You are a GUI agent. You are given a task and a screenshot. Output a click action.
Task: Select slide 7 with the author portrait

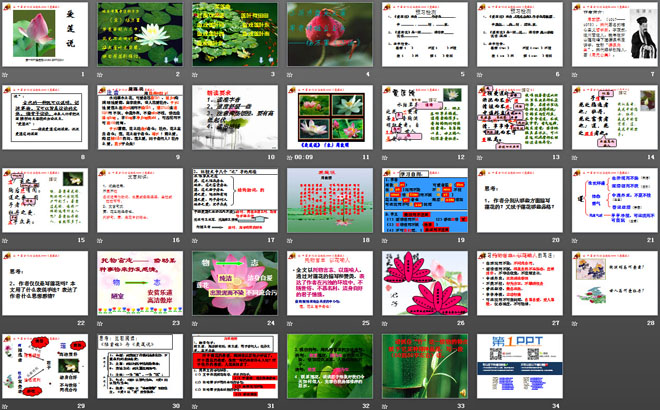click(x=615, y=35)
